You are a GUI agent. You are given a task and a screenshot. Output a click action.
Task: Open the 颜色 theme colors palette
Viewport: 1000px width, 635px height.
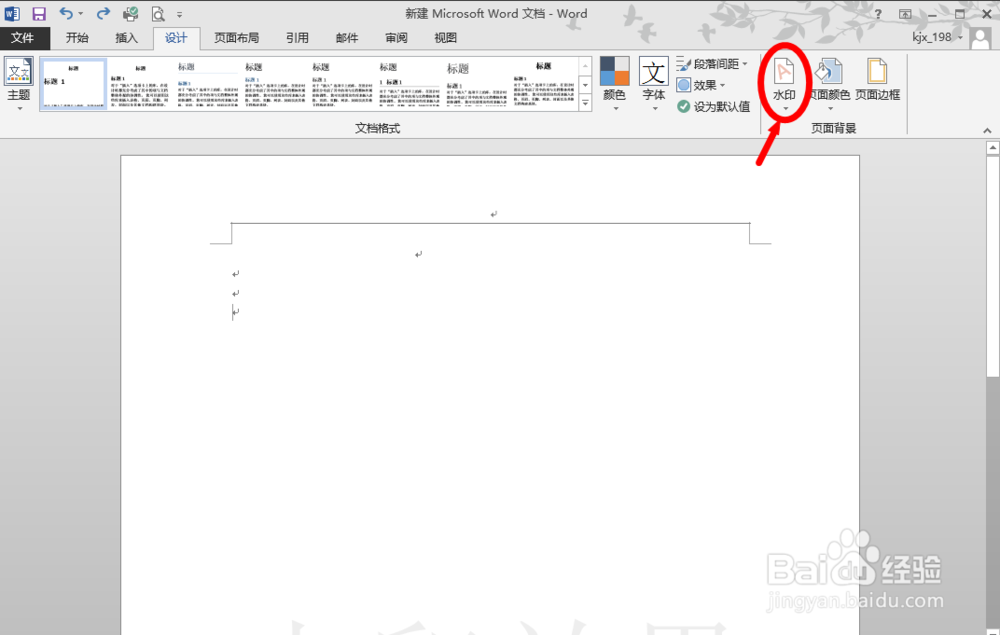[x=614, y=85]
